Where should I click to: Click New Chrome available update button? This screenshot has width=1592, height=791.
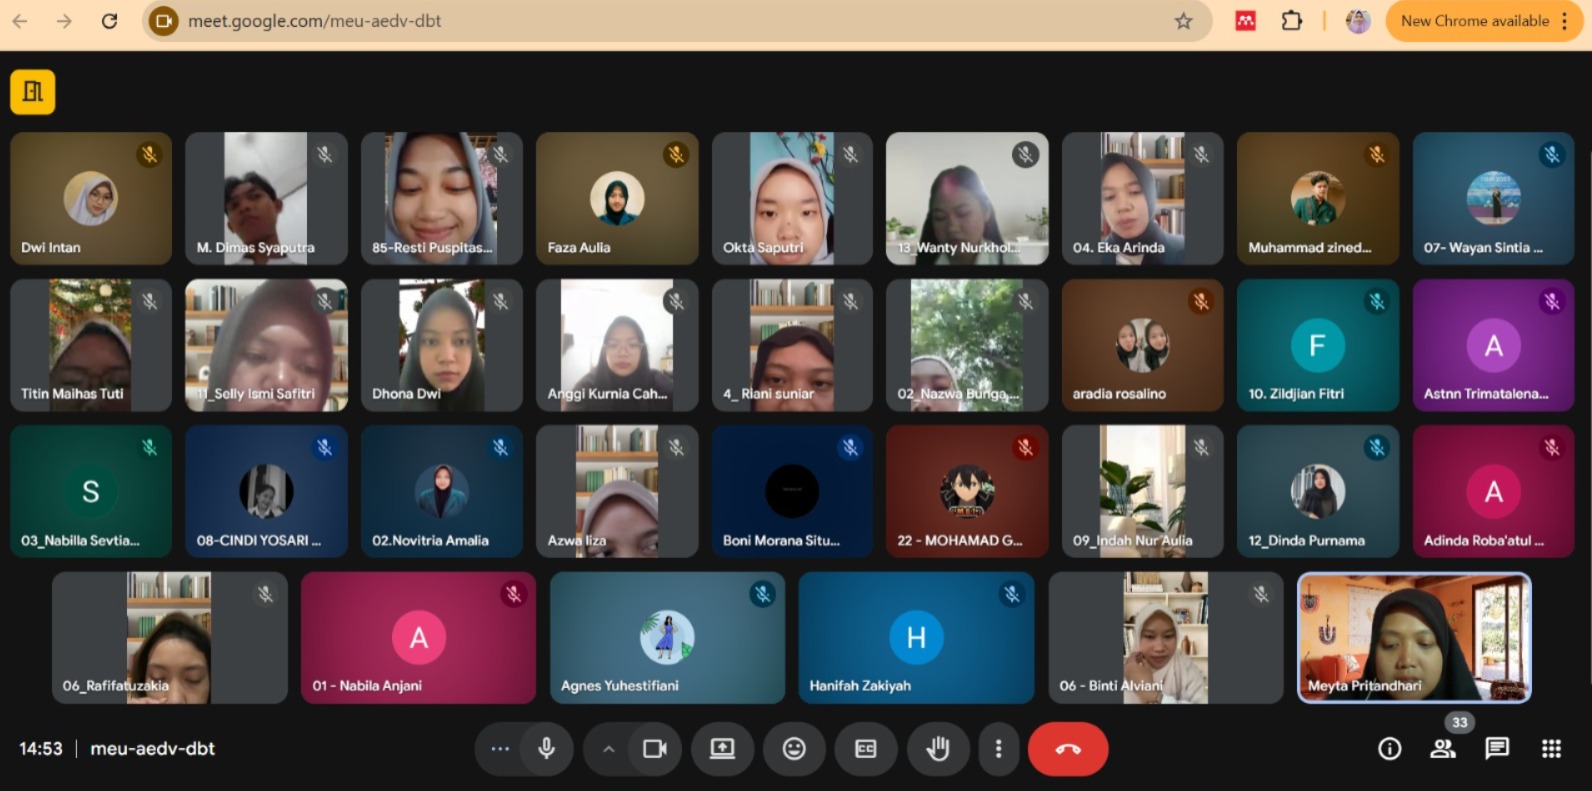[1474, 21]
